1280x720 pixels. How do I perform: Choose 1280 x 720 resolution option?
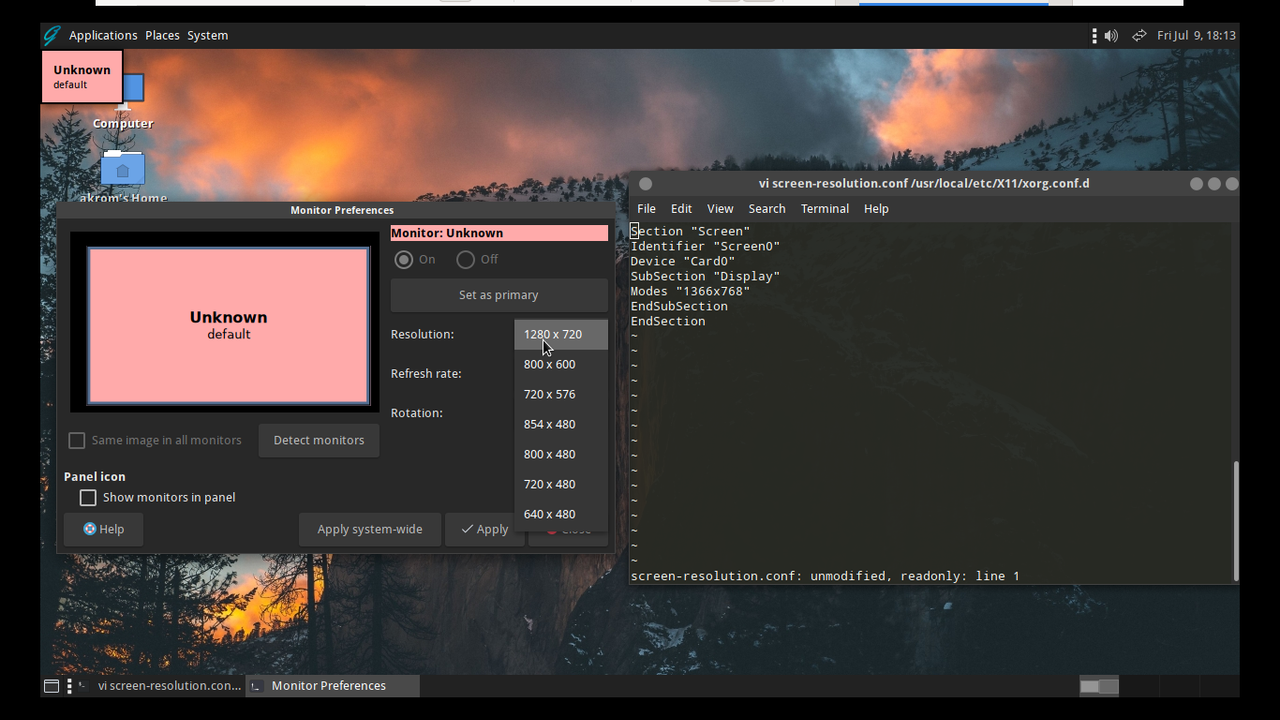pos(561,334)
